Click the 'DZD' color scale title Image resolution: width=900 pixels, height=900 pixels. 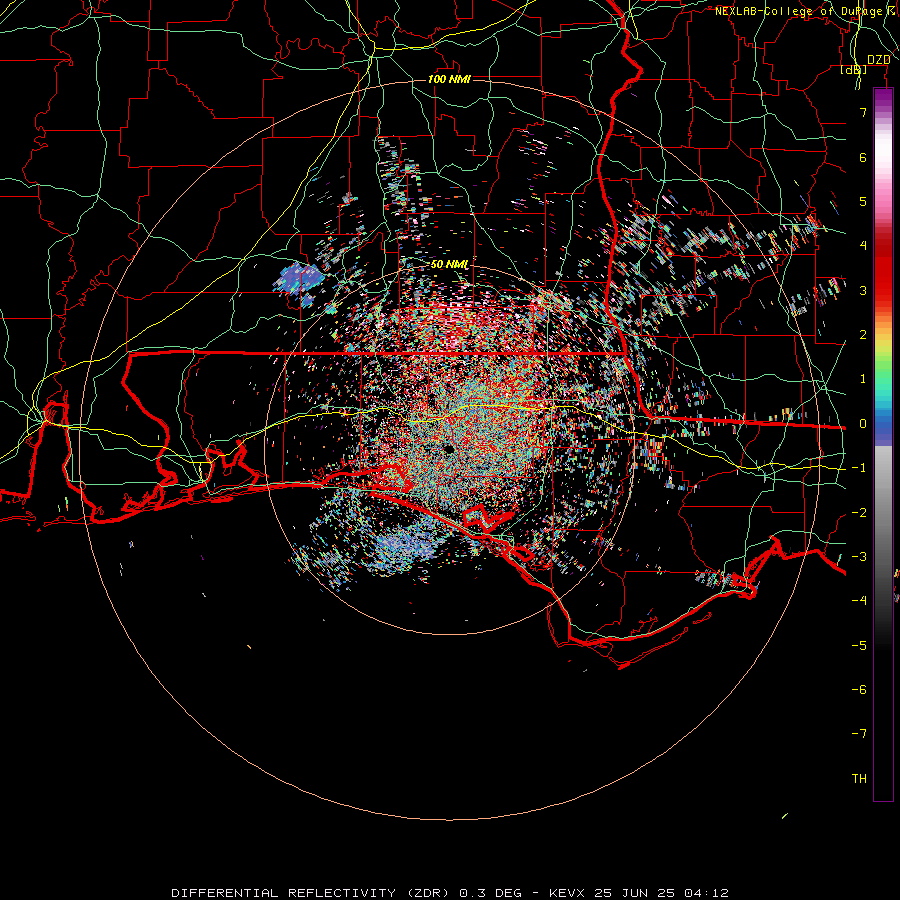[878, 60]
